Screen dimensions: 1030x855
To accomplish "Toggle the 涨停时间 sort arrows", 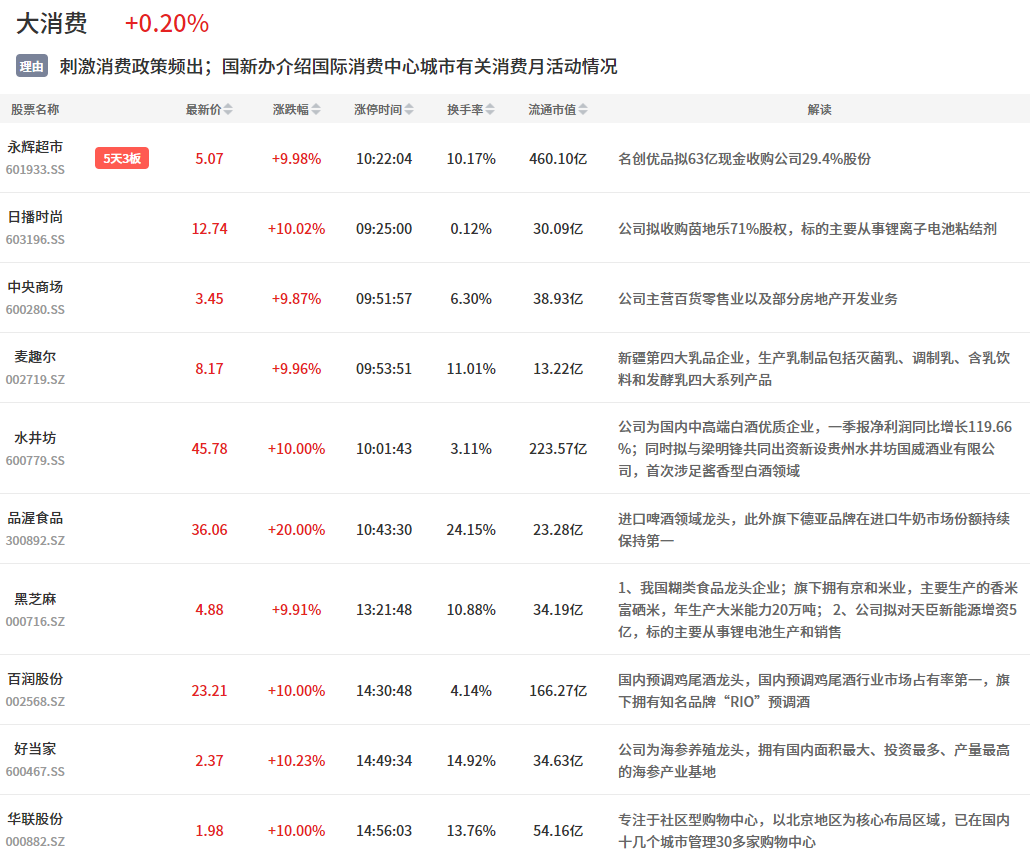I will click(410, 110).
